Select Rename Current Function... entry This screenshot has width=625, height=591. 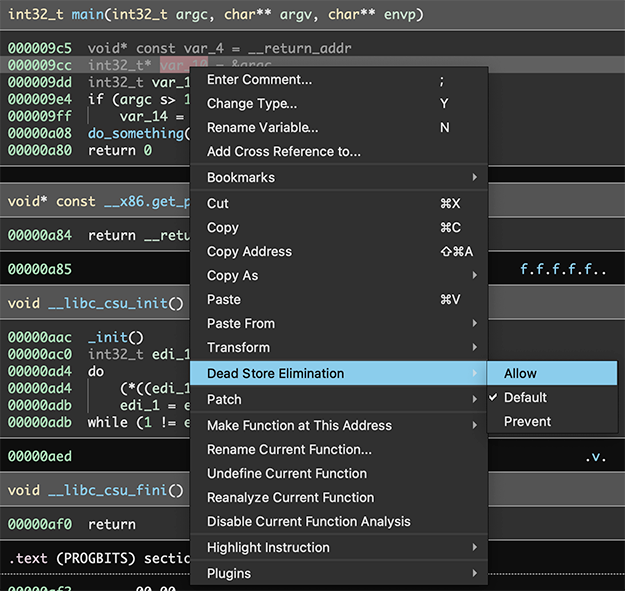click(339, 450)
